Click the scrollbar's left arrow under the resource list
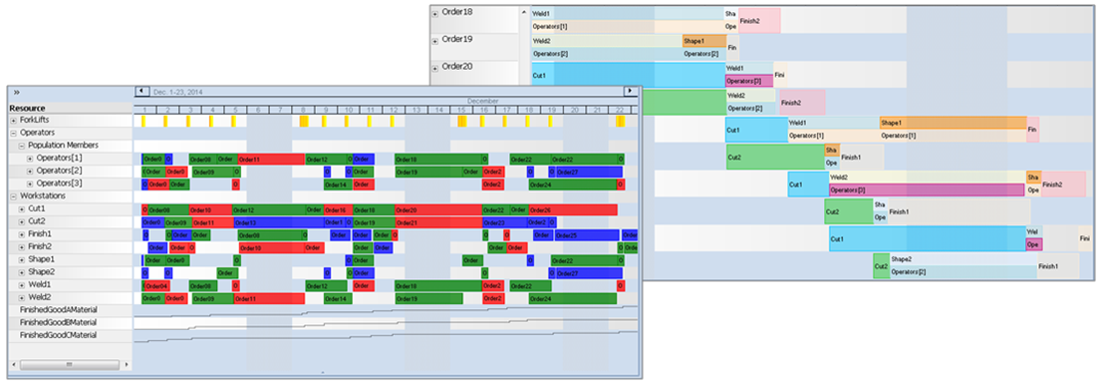1100x383 pixels. (14, 365)
